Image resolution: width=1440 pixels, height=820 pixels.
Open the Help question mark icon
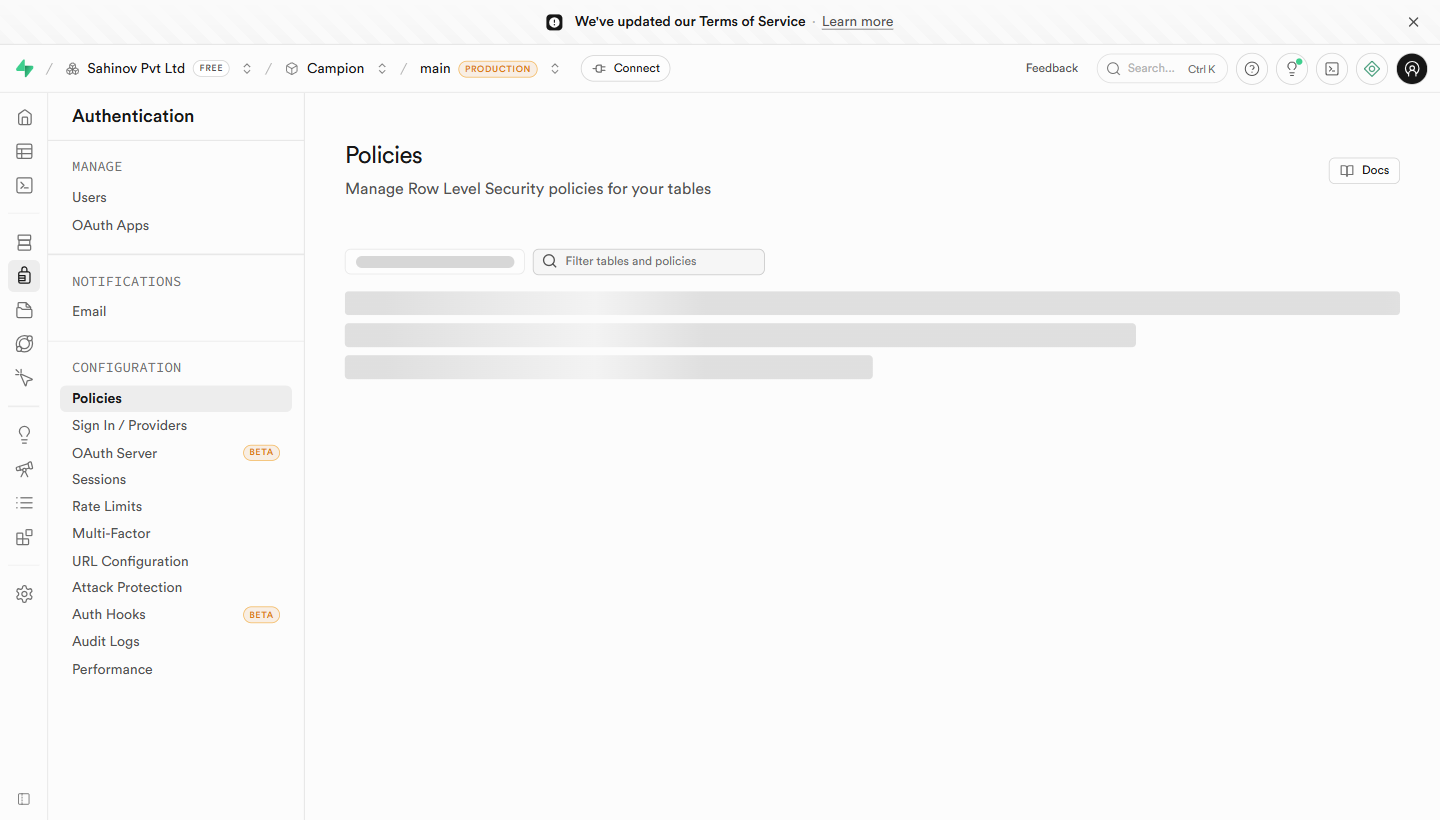[x=1252, y=69]
